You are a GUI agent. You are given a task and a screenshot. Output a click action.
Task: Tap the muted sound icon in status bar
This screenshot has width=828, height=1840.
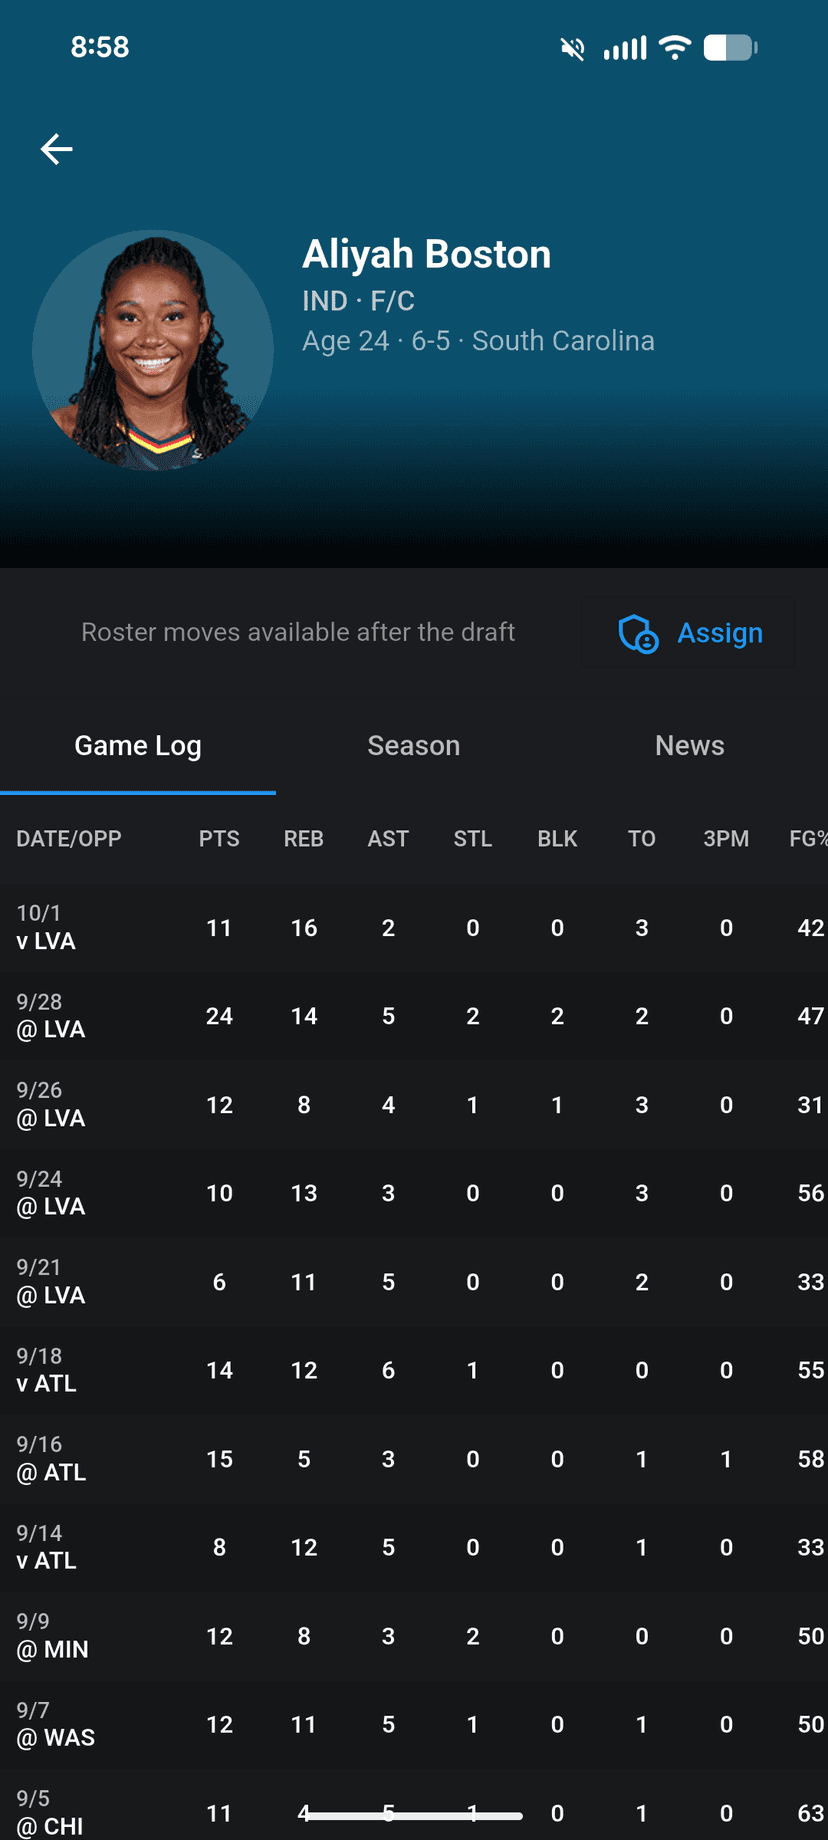571,47
